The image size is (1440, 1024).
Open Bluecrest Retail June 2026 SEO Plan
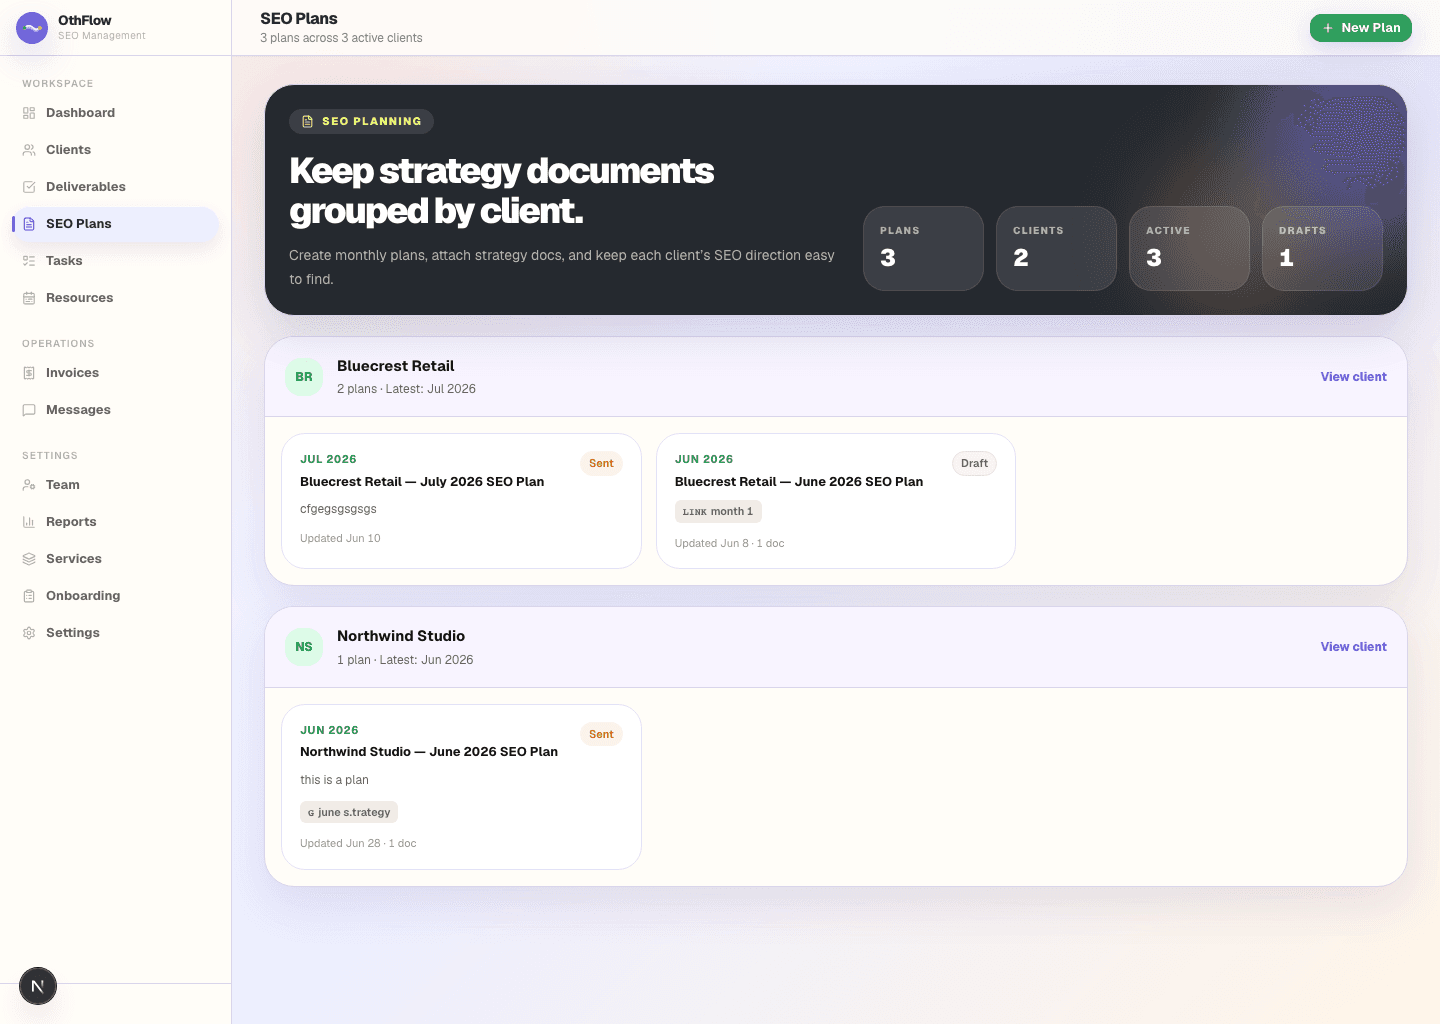coord(836,501)
